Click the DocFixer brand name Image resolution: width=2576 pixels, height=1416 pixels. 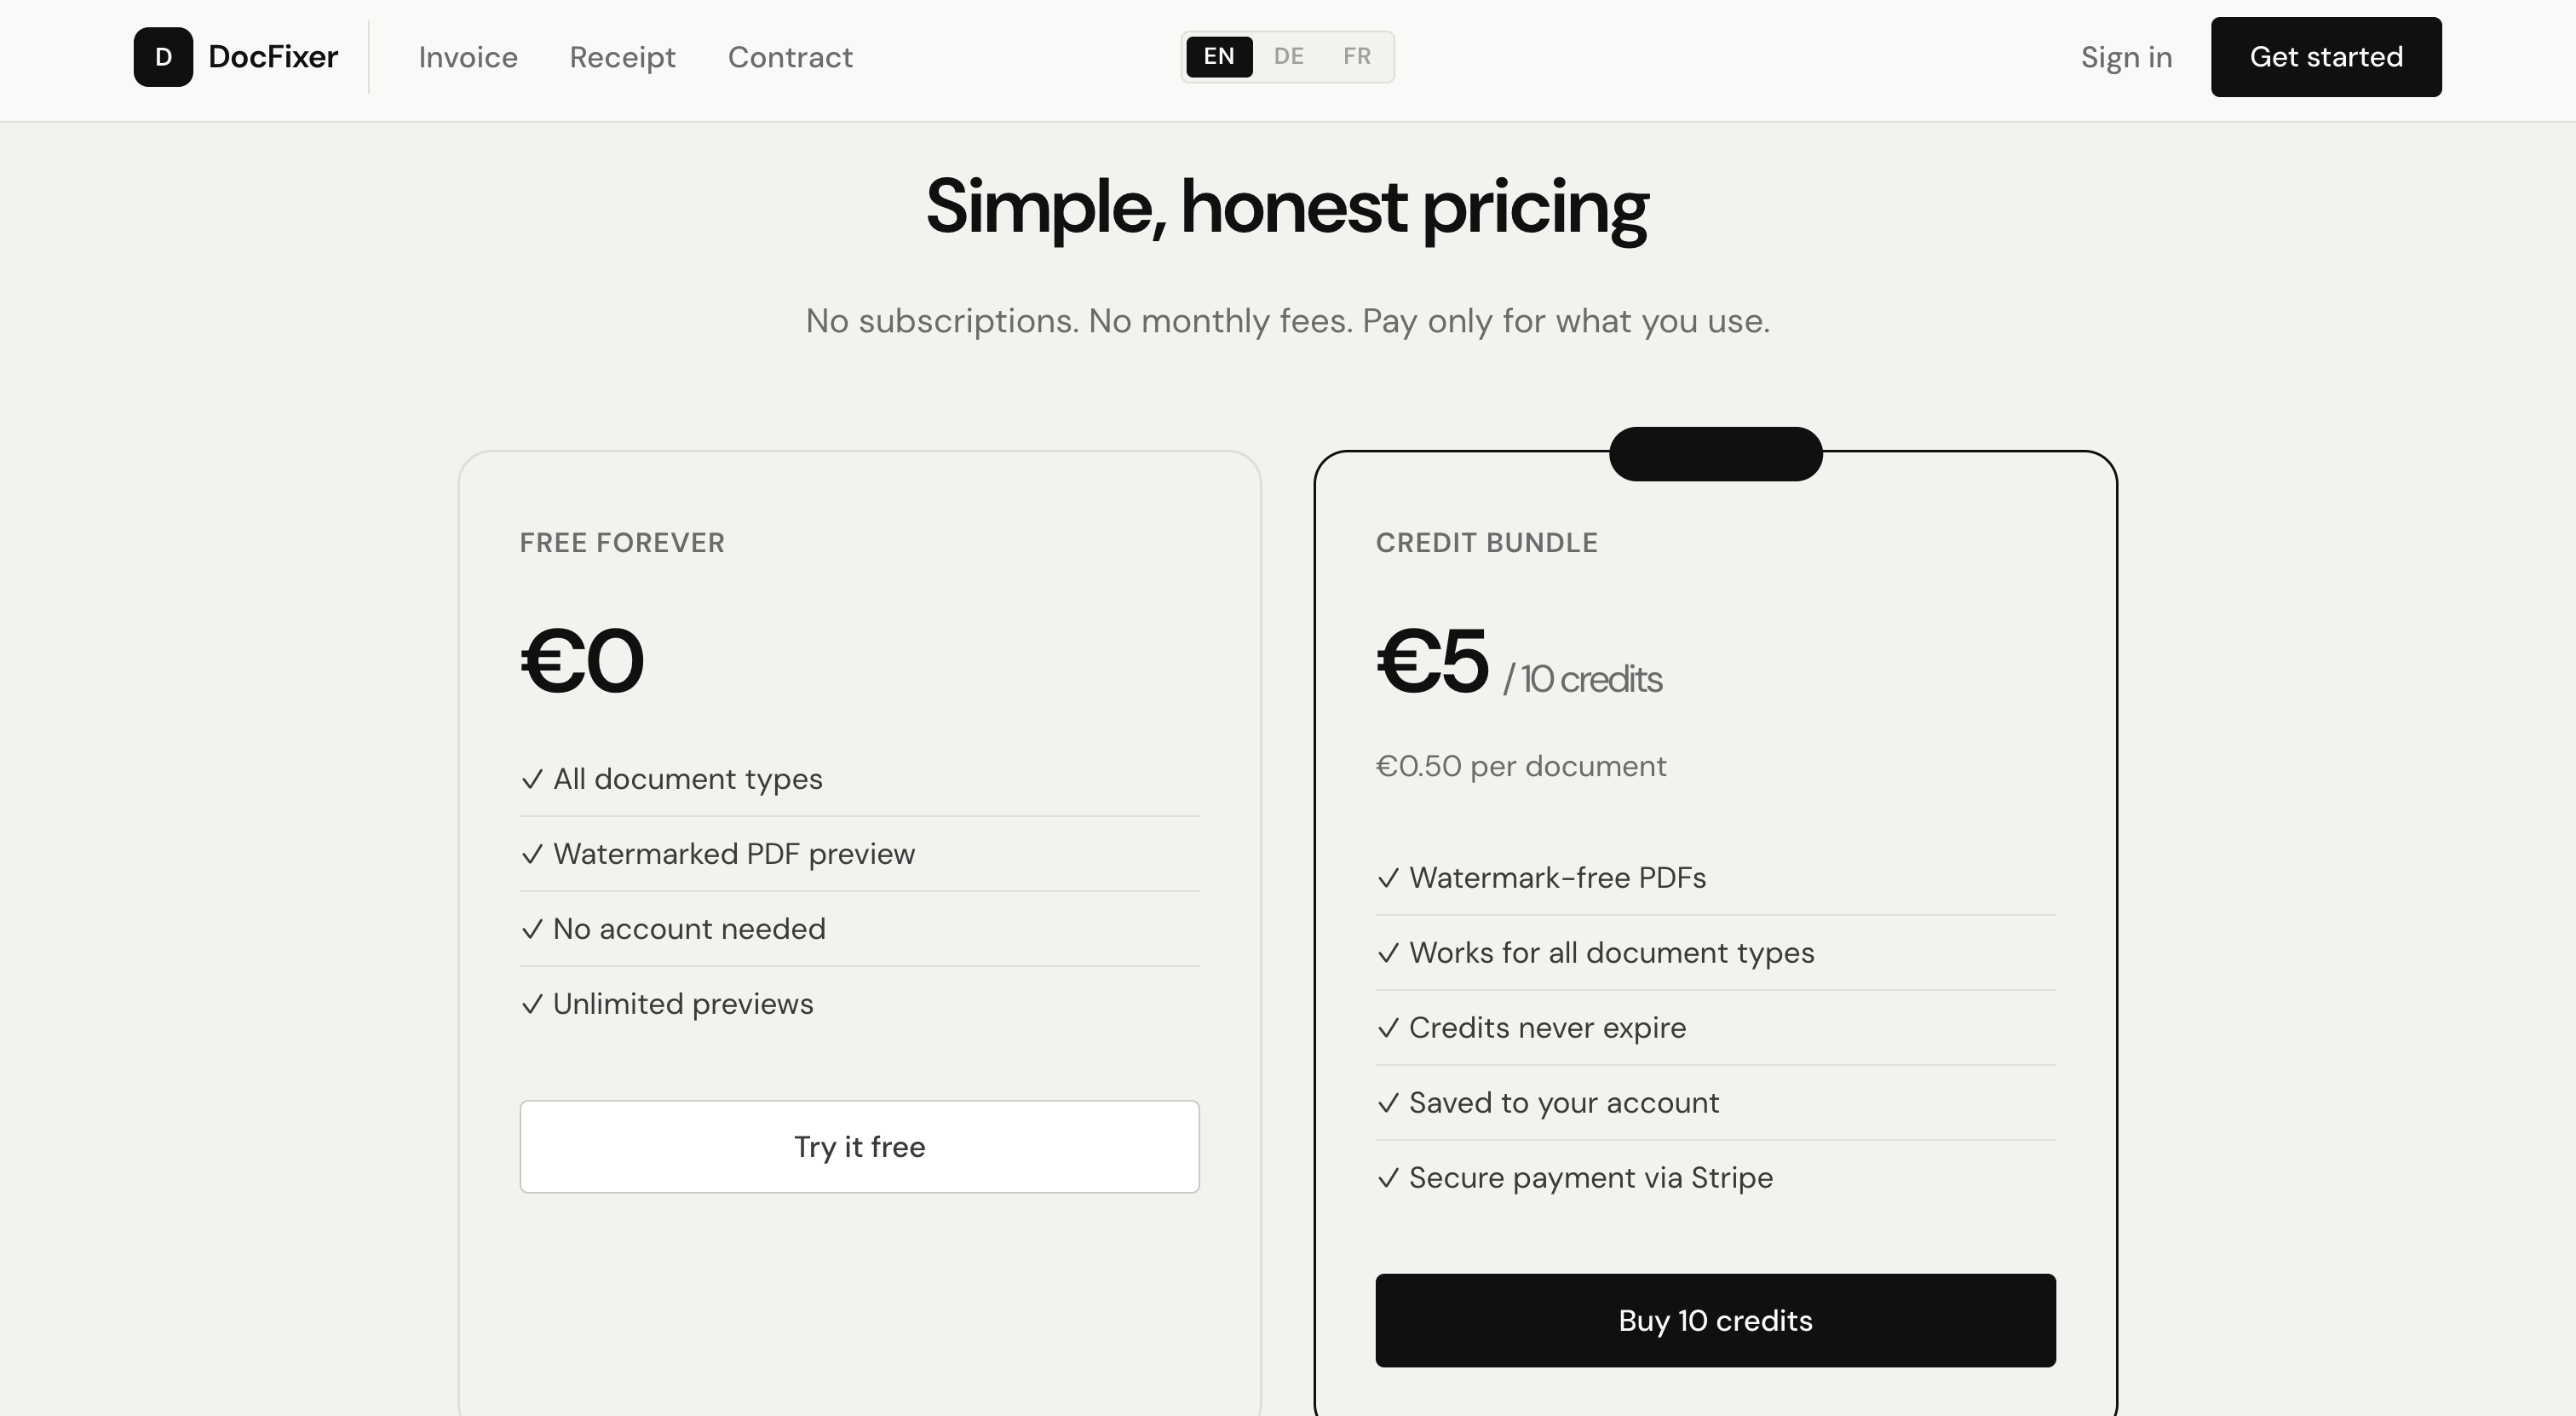[273, 57]
